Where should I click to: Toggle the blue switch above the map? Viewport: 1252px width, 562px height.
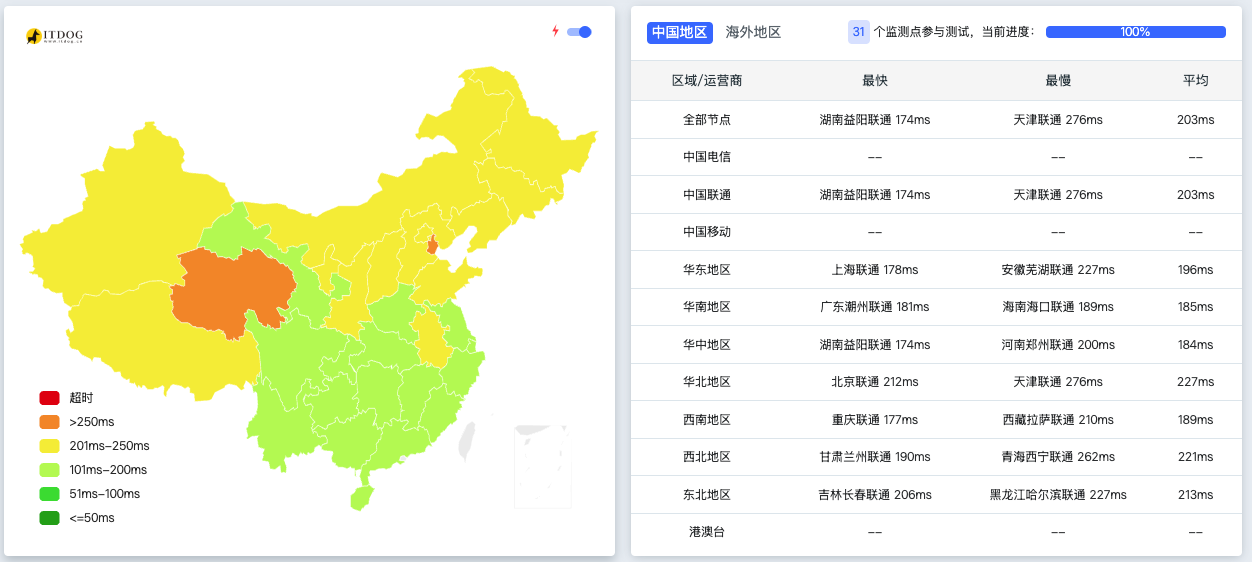pyautogui.click(x=579, y=32)
